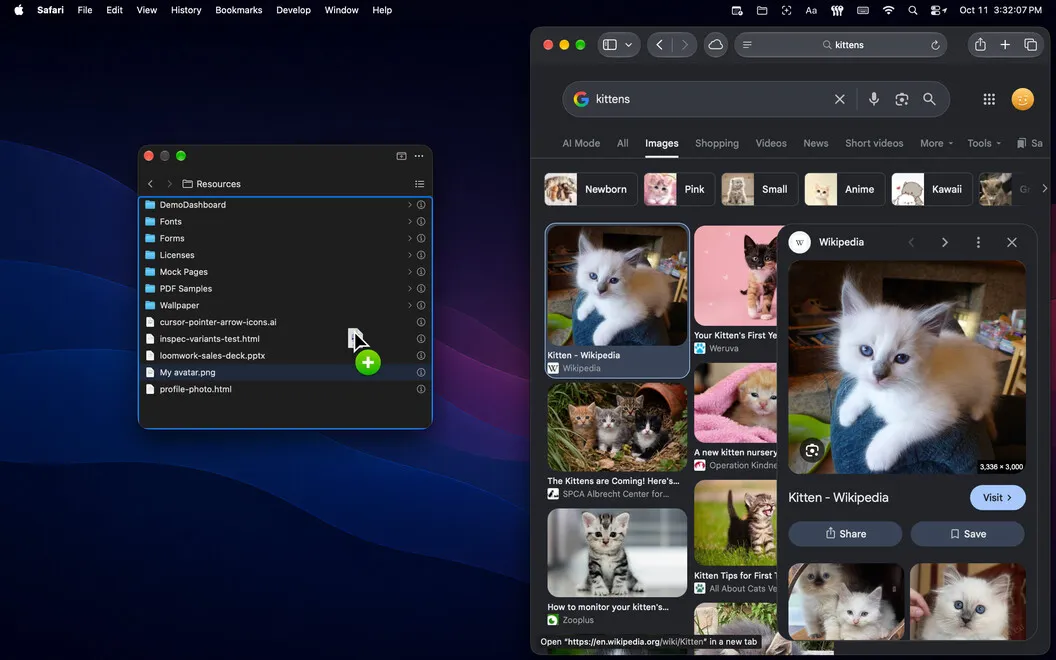Open the three-dot menu in Resources window

pos(419,156)
